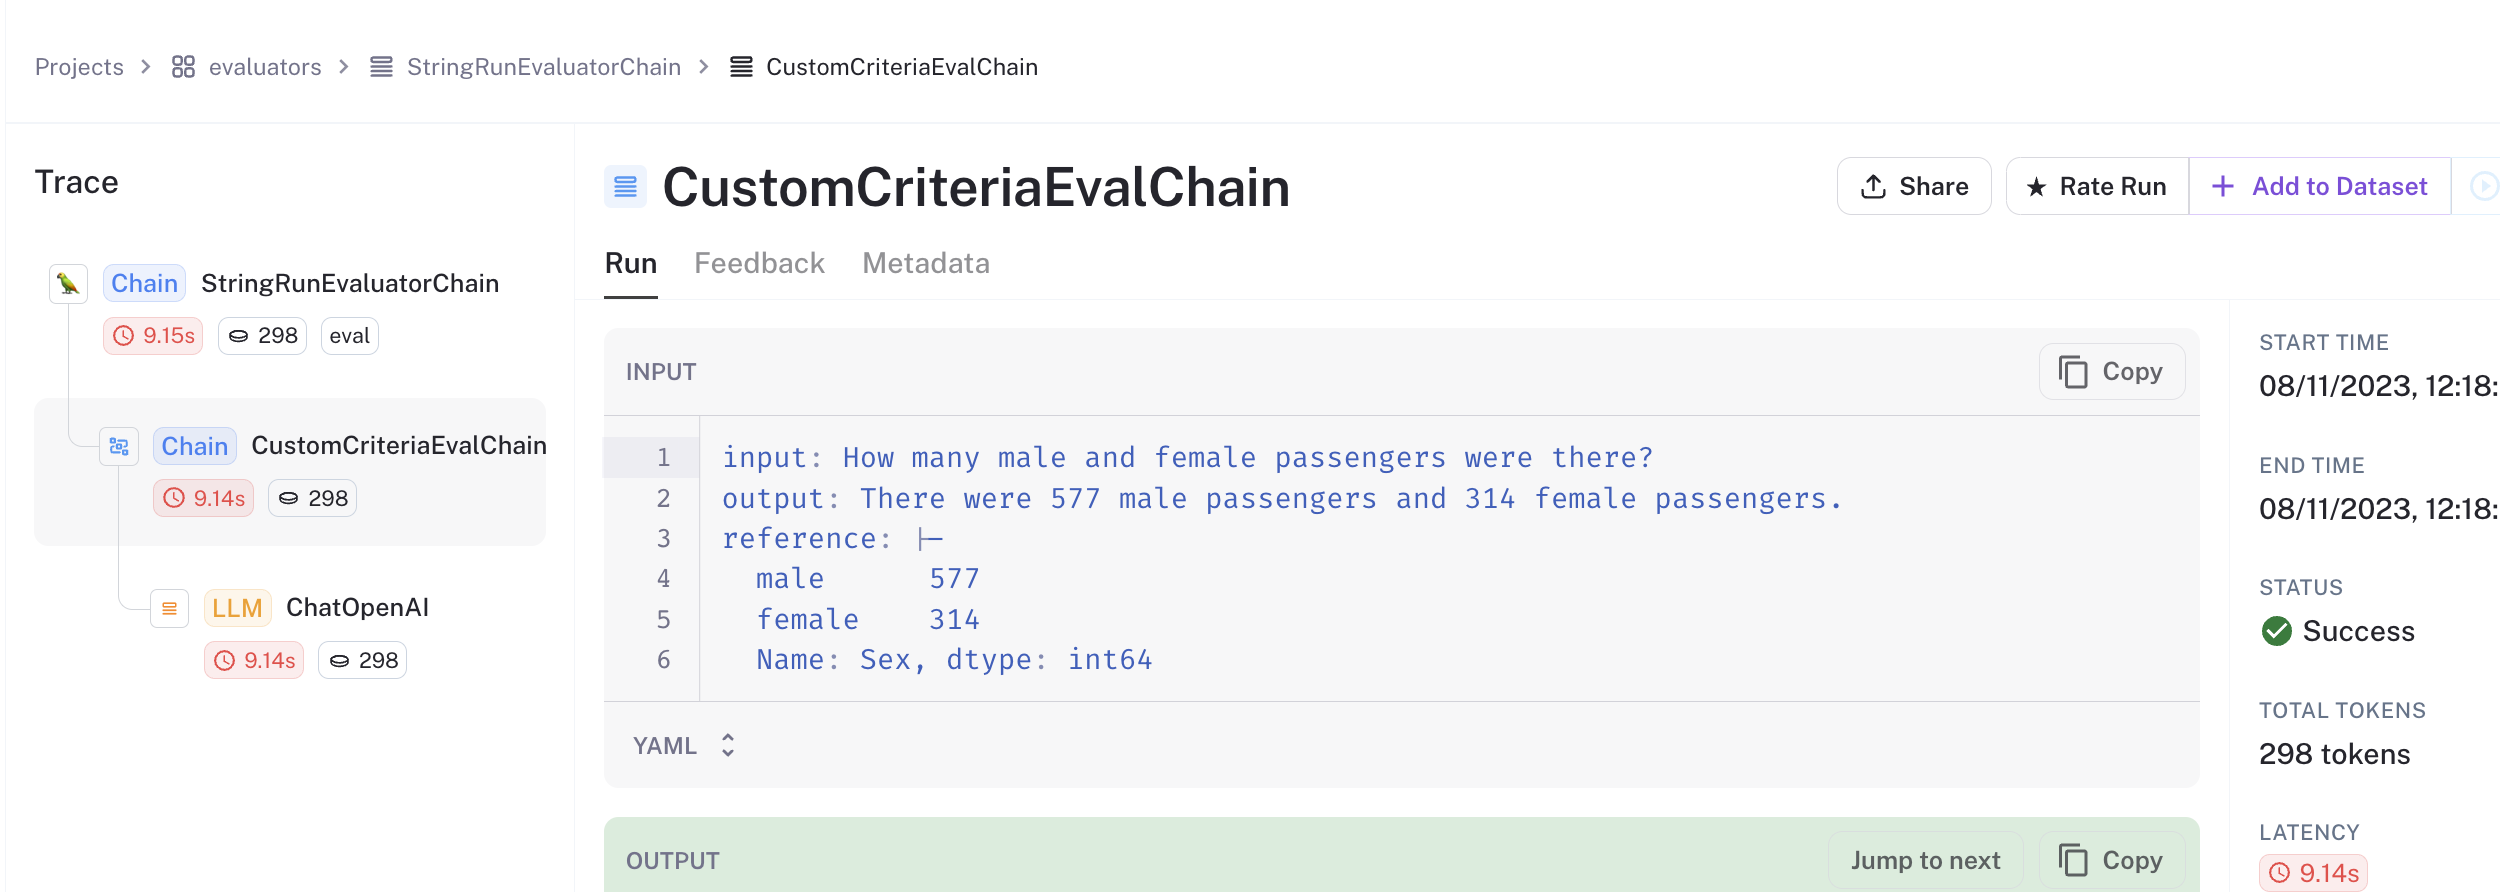
Task: Click the play icon right of Add to Dataset
Action: [2484, 186]
